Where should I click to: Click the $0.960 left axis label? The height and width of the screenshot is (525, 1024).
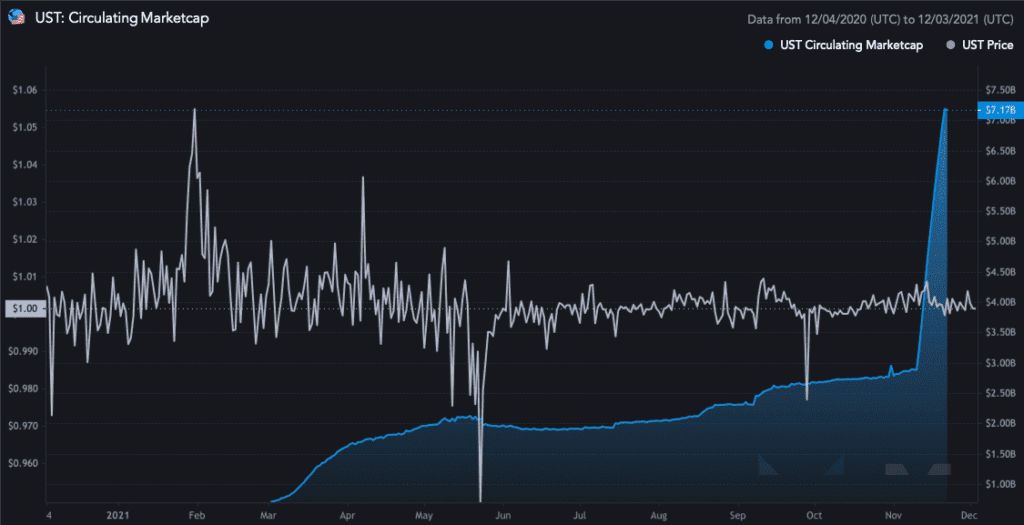24,463
